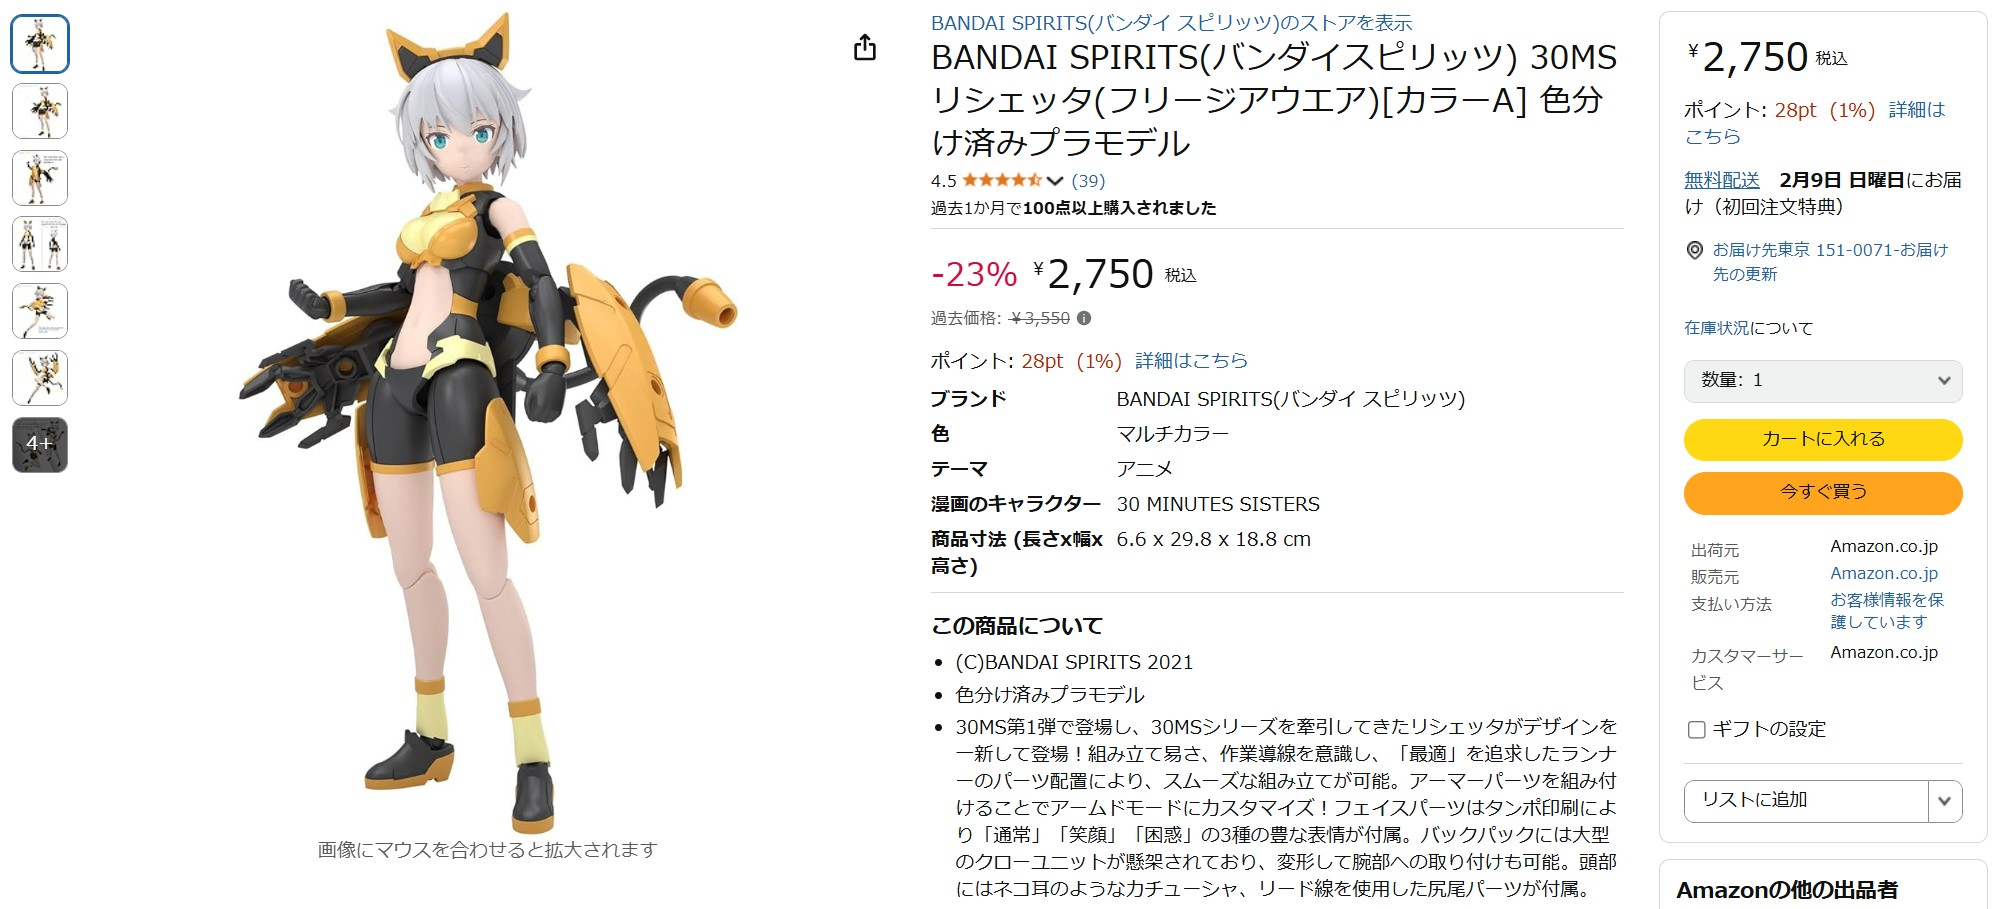Open the リストに追加 dropdown arrow
Image resolution: width=1996 pixels, height=909 pixels.
[x=1945, y=800]
